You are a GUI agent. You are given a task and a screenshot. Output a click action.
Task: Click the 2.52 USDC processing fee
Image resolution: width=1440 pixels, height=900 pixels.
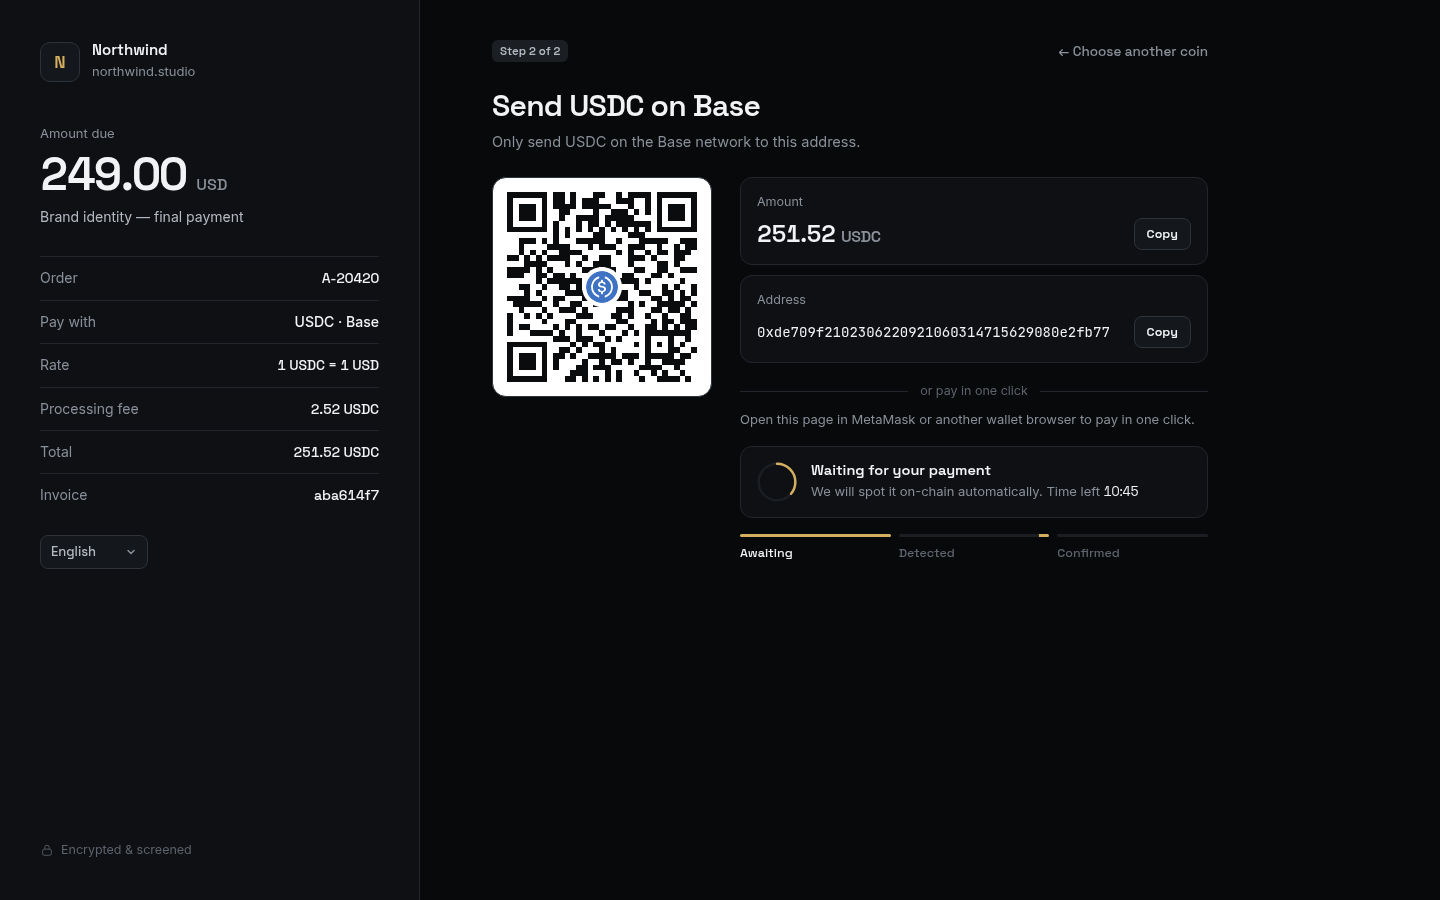(x=345, y=409)
